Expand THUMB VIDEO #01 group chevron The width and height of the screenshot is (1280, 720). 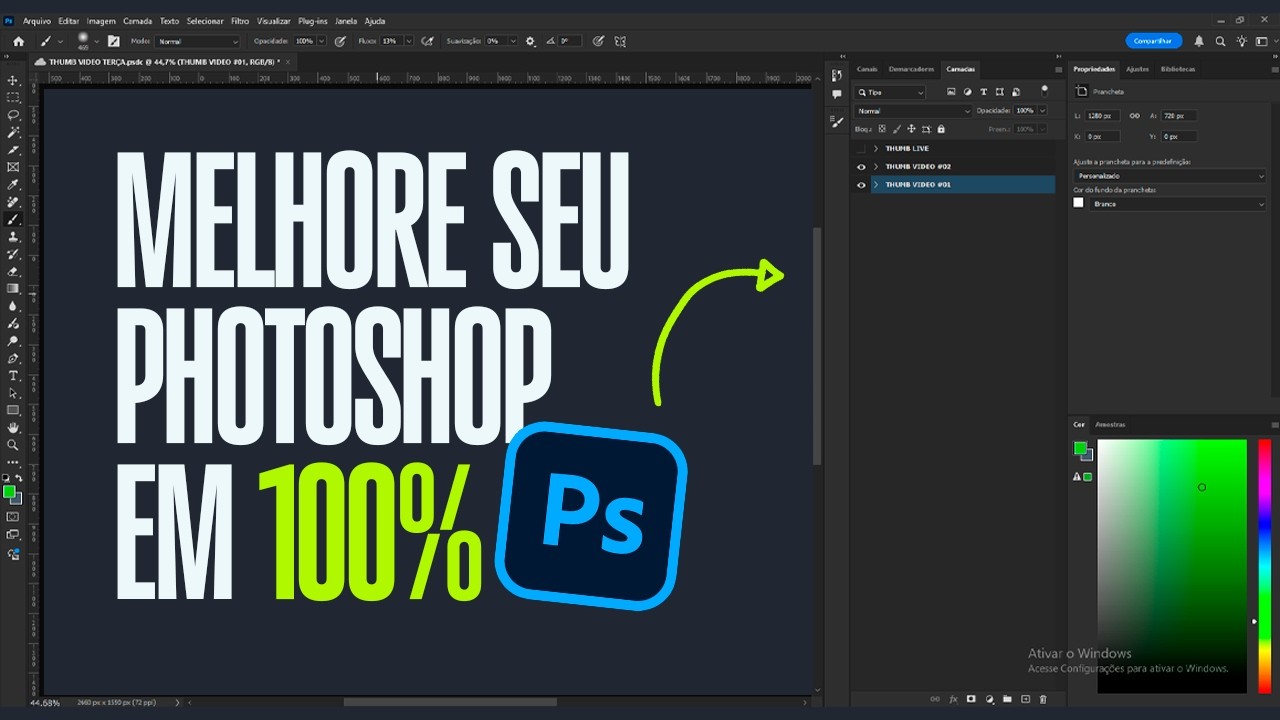[876, 185]
